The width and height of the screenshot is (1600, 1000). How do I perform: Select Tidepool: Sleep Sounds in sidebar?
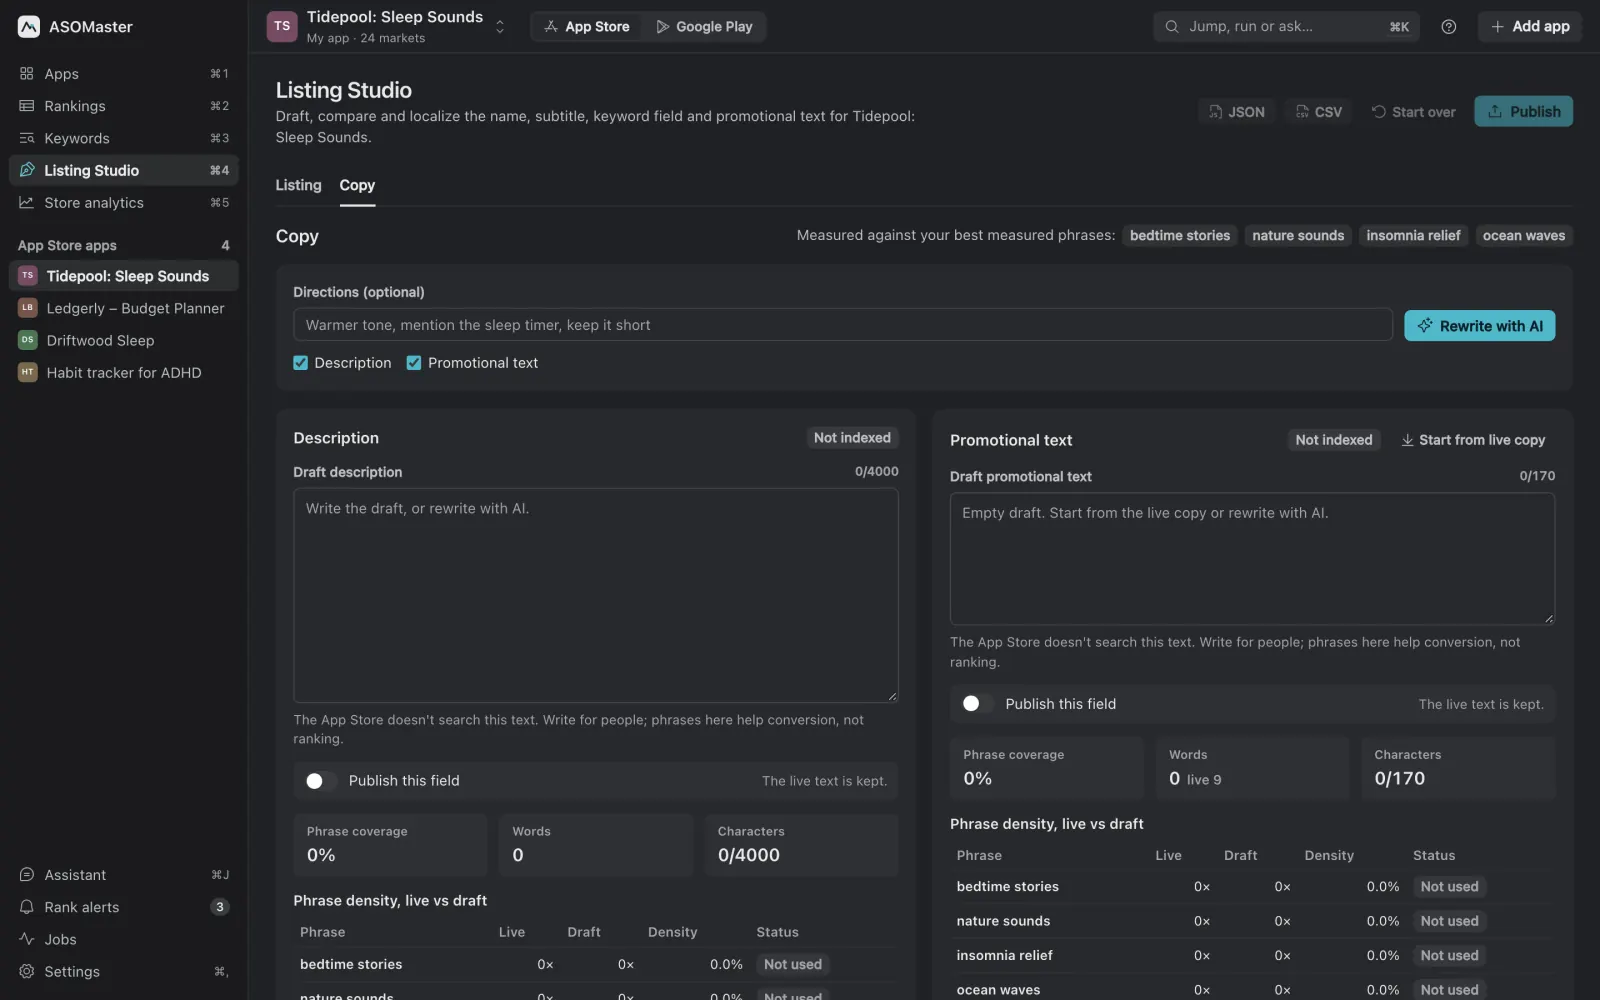[x=124, y=276]
